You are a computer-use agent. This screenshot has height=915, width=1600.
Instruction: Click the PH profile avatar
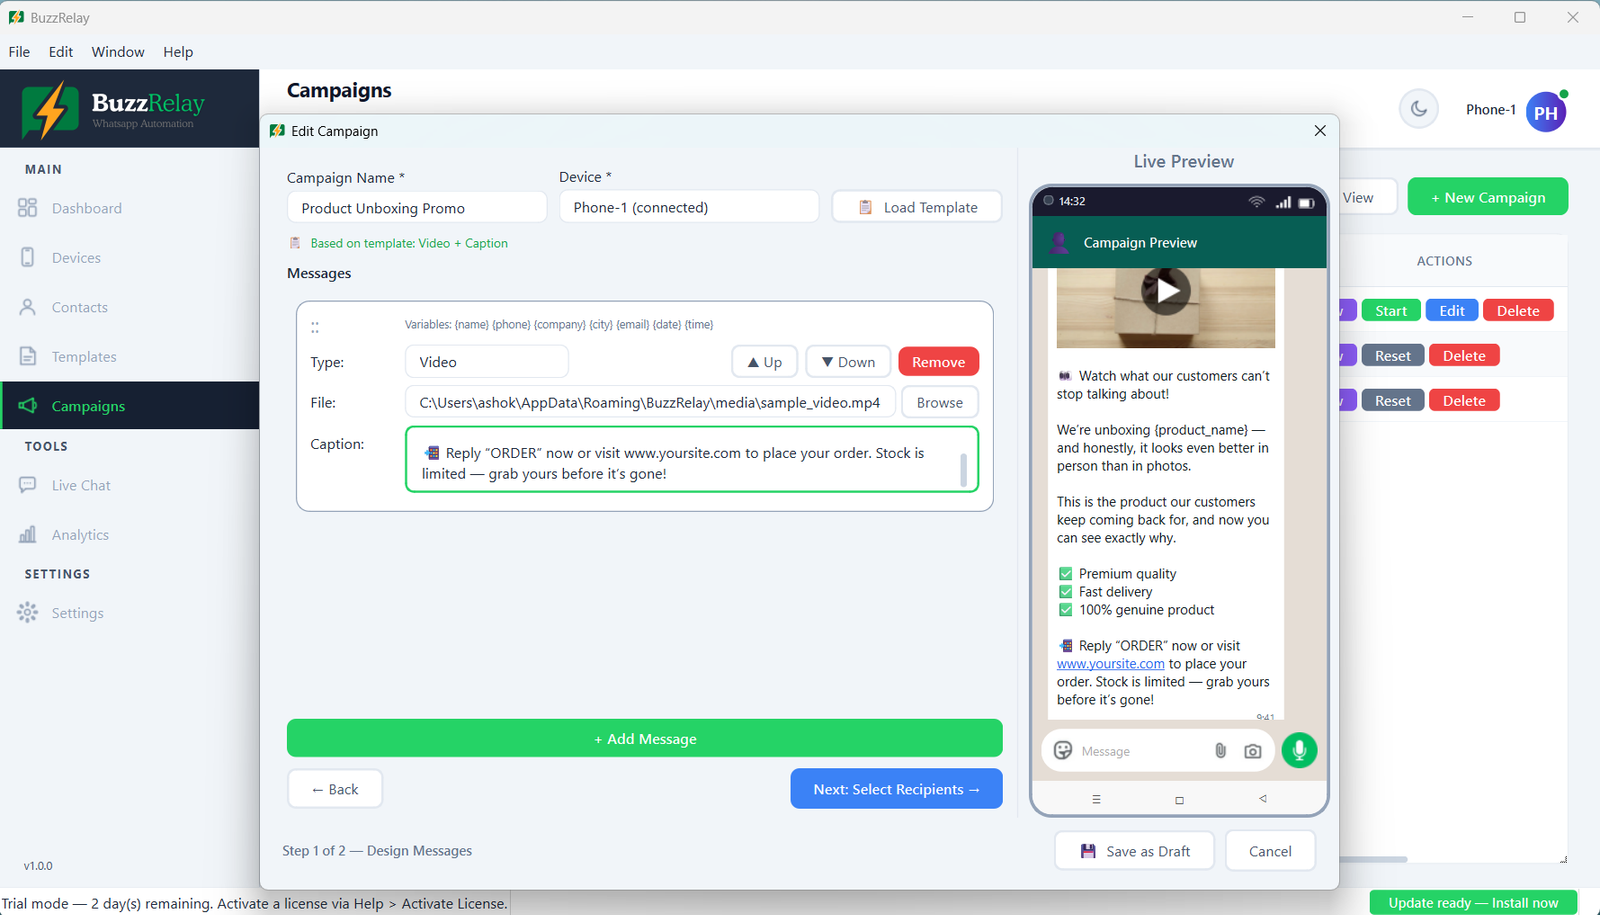pos(1546,112)
